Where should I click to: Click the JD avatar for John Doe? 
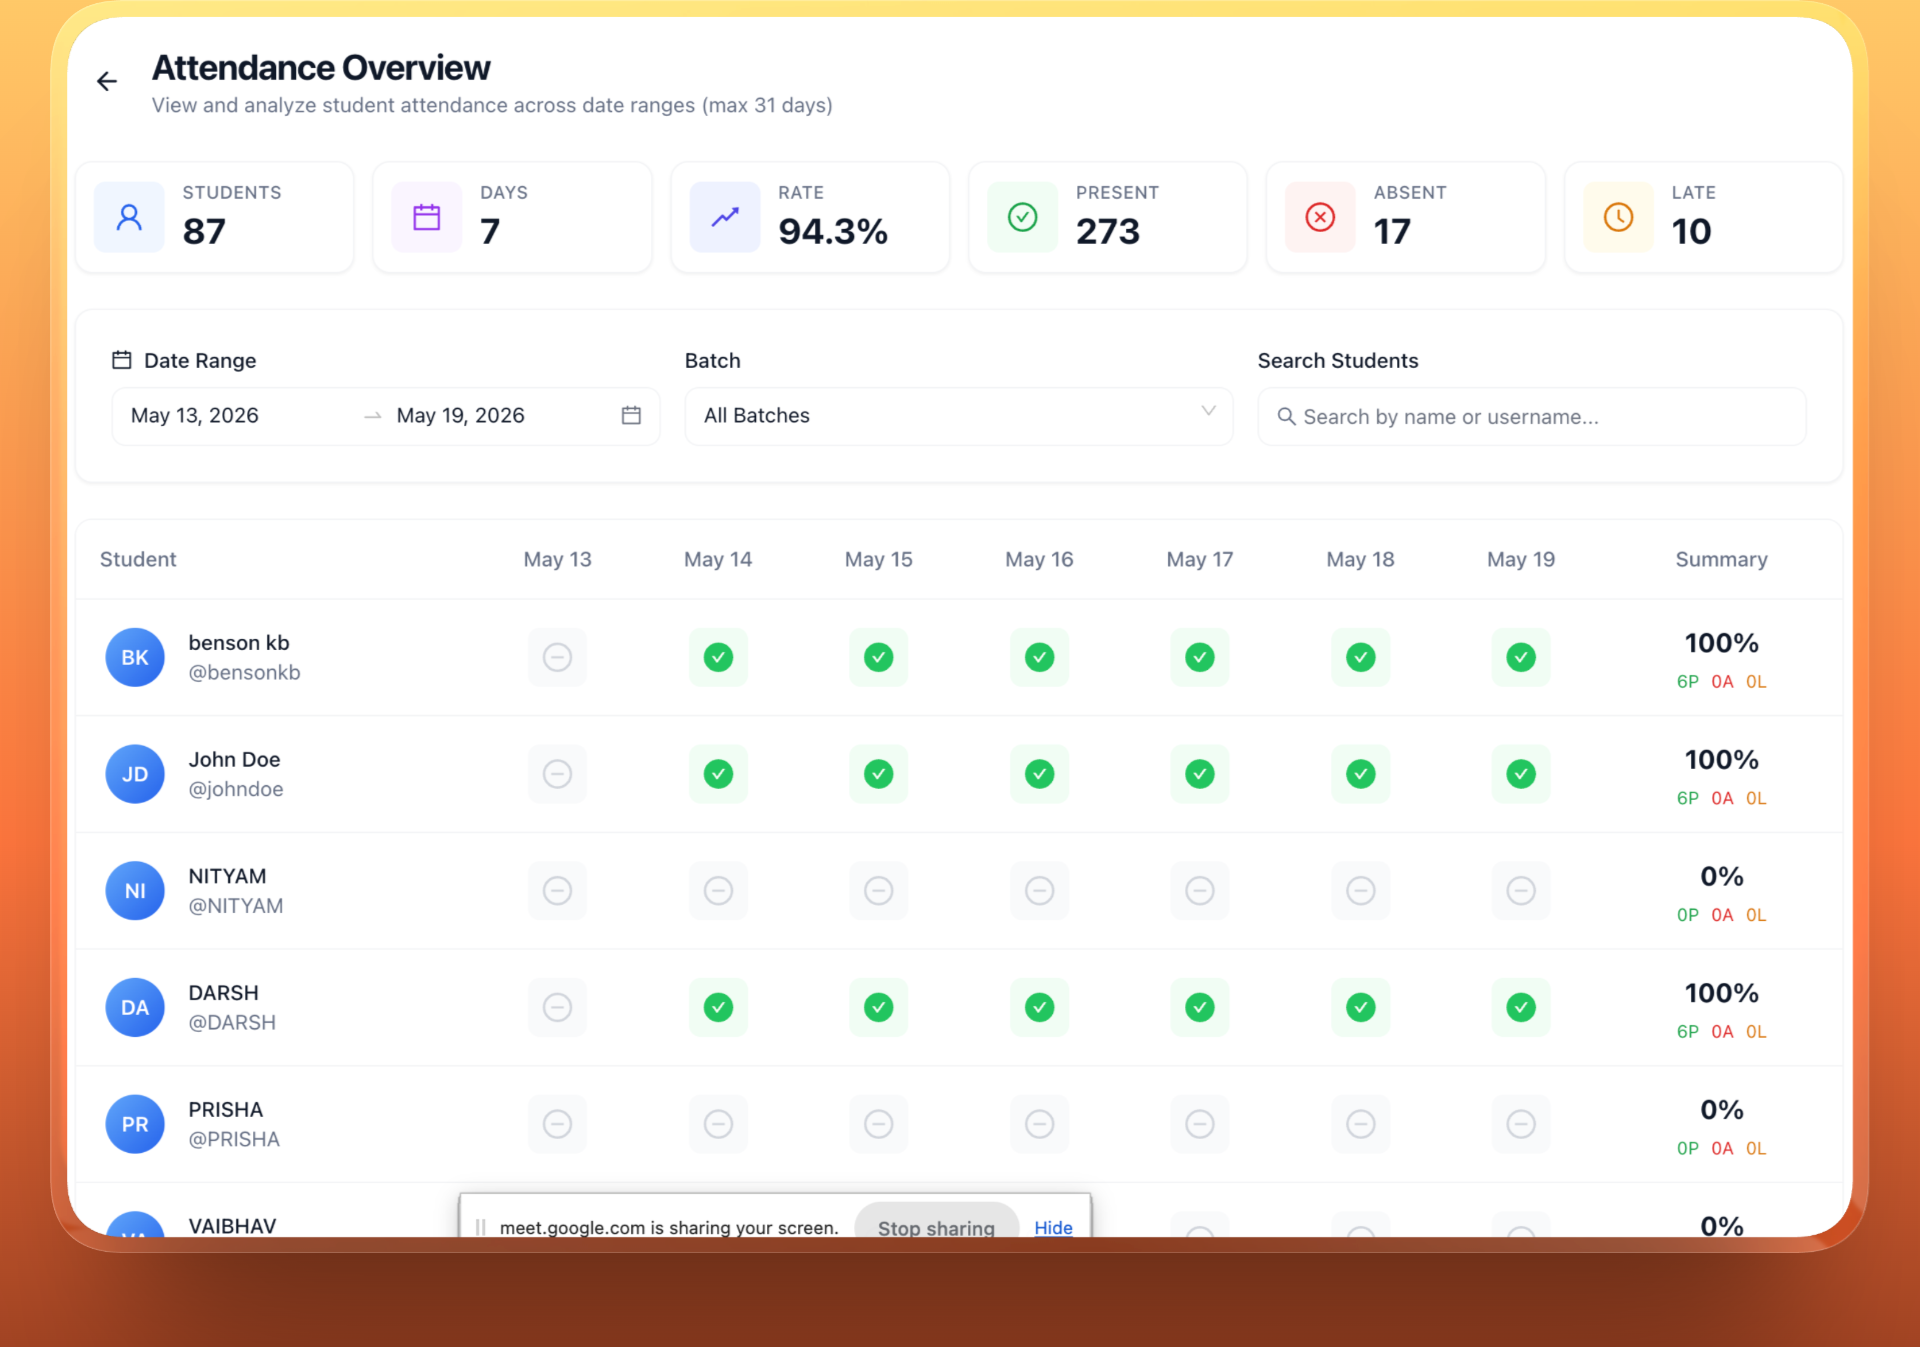(x=135, y=774)
